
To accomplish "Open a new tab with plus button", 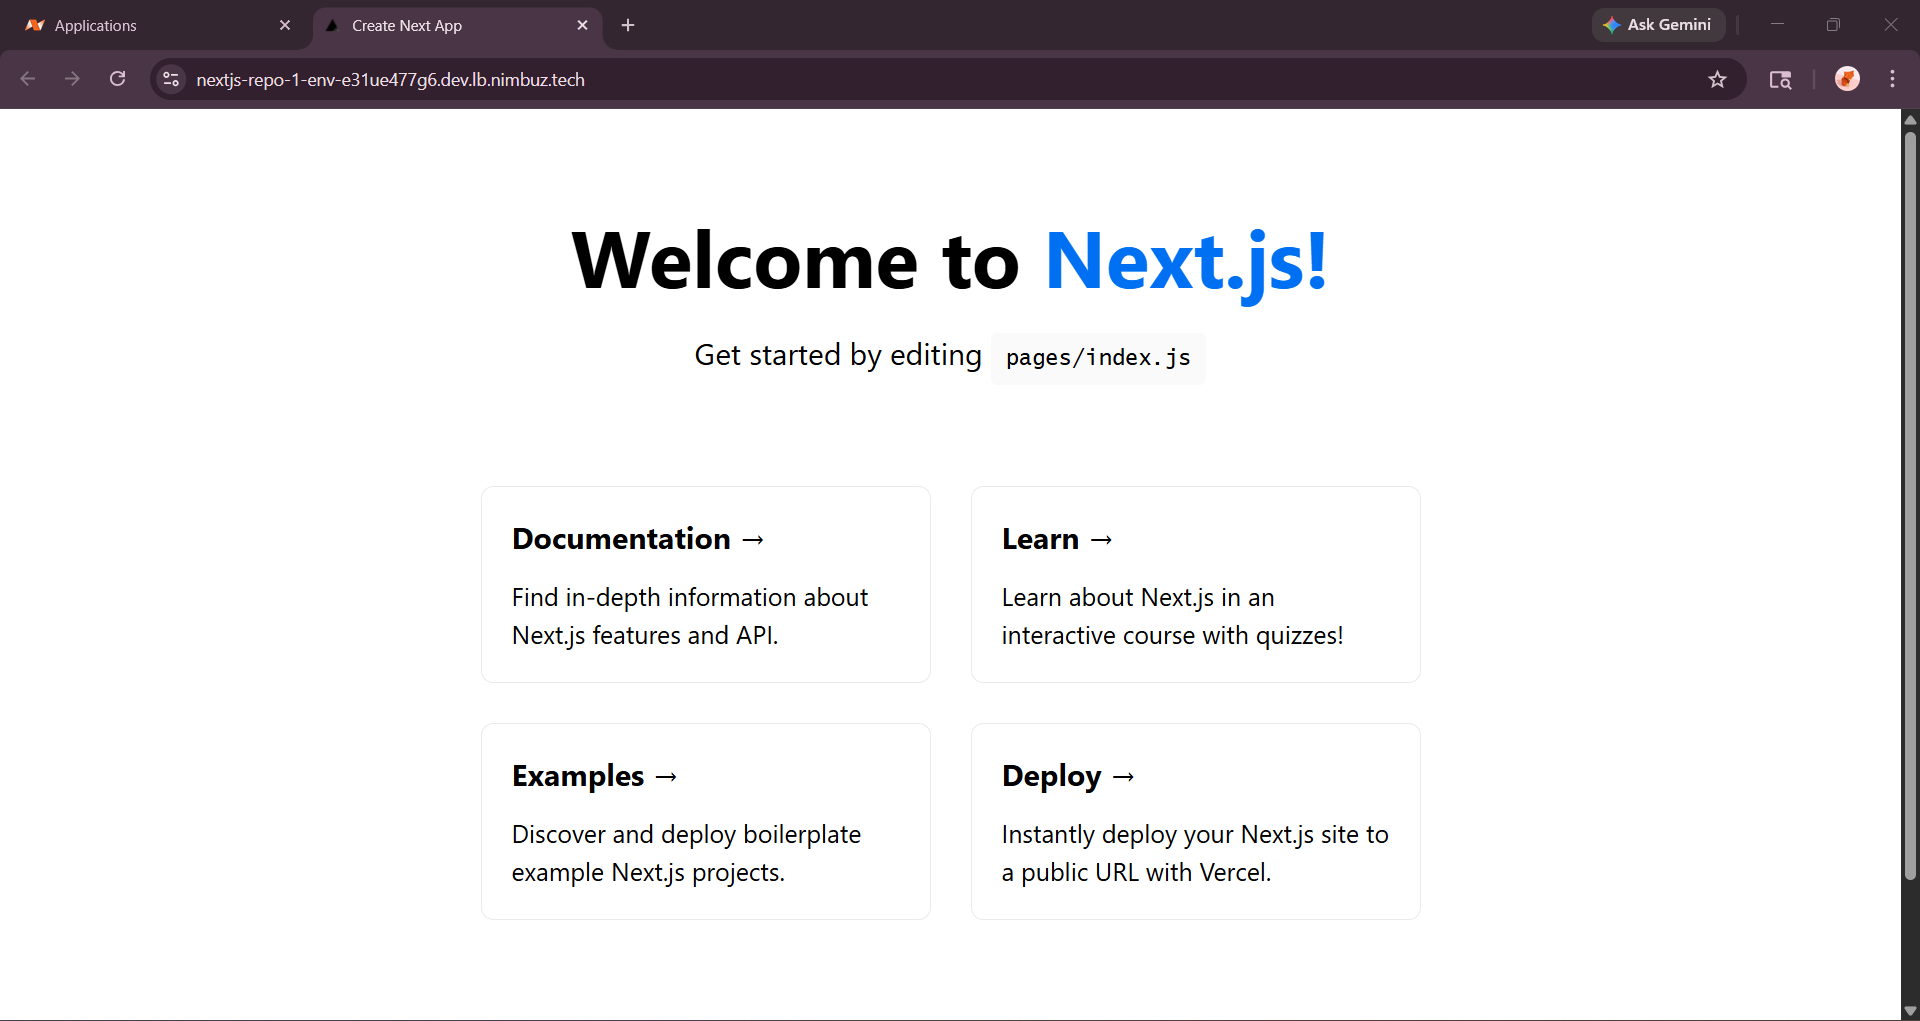I will (628, 25).
